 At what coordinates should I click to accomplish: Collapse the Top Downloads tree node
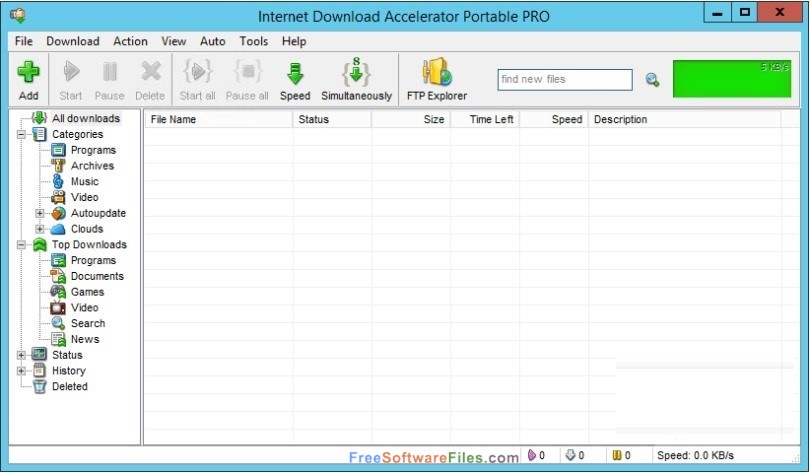point(21,245)
